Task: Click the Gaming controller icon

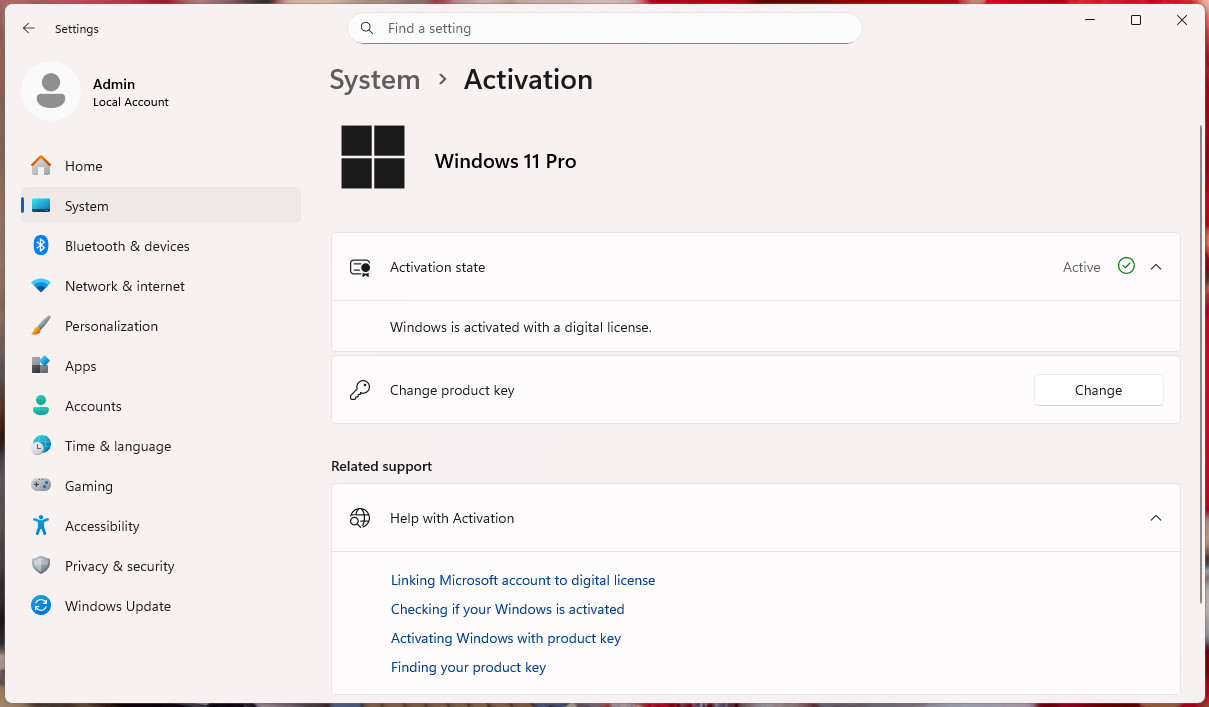Action: pyautogui.click(x=41, y=486)
